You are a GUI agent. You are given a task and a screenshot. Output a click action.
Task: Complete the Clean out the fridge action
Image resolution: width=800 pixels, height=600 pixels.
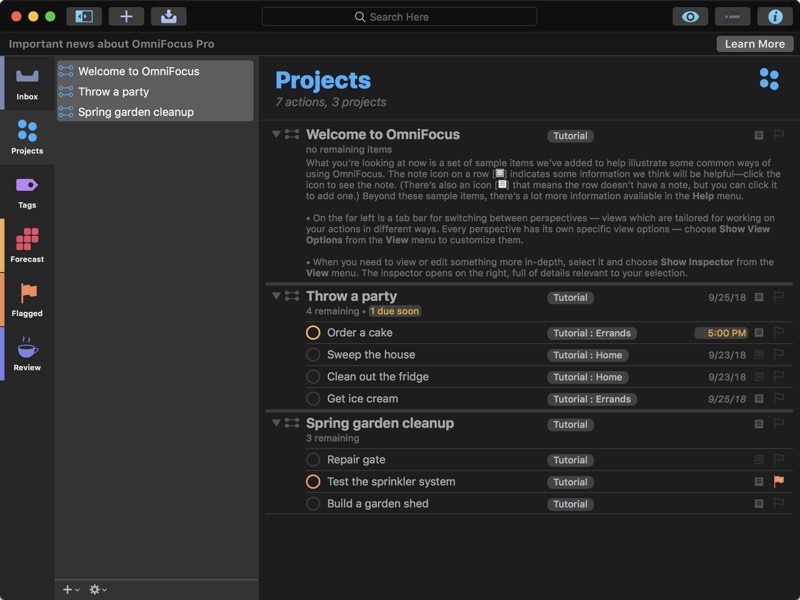click(x=313, y=377)
